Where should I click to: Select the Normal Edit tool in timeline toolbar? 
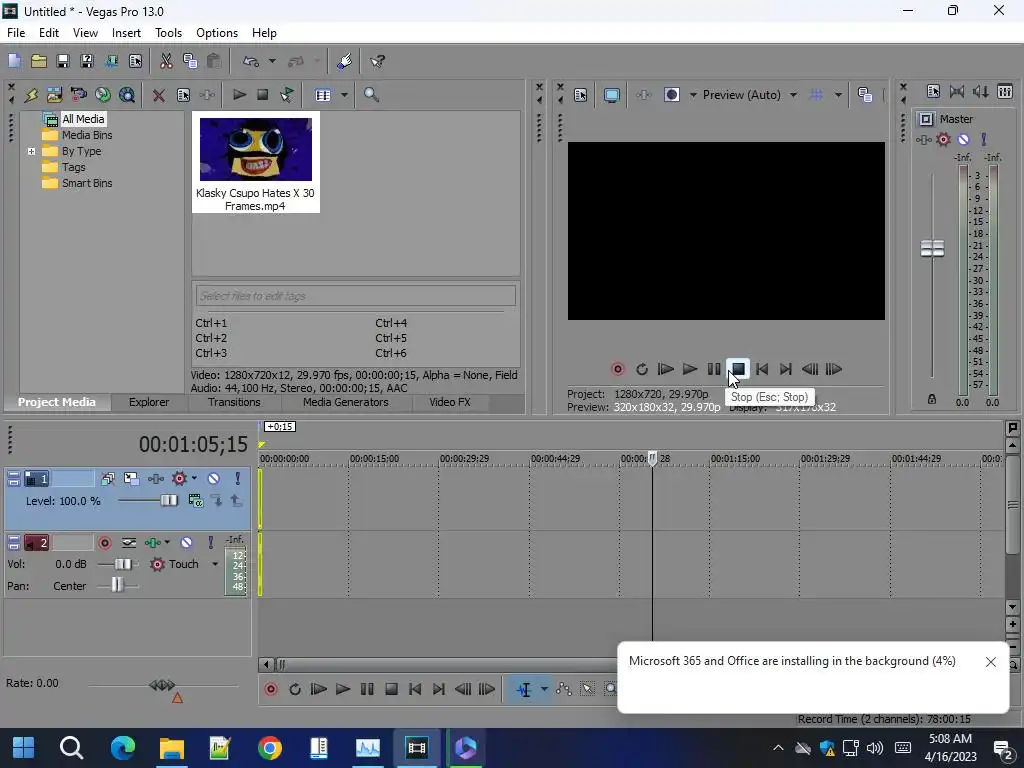[524, 690]
